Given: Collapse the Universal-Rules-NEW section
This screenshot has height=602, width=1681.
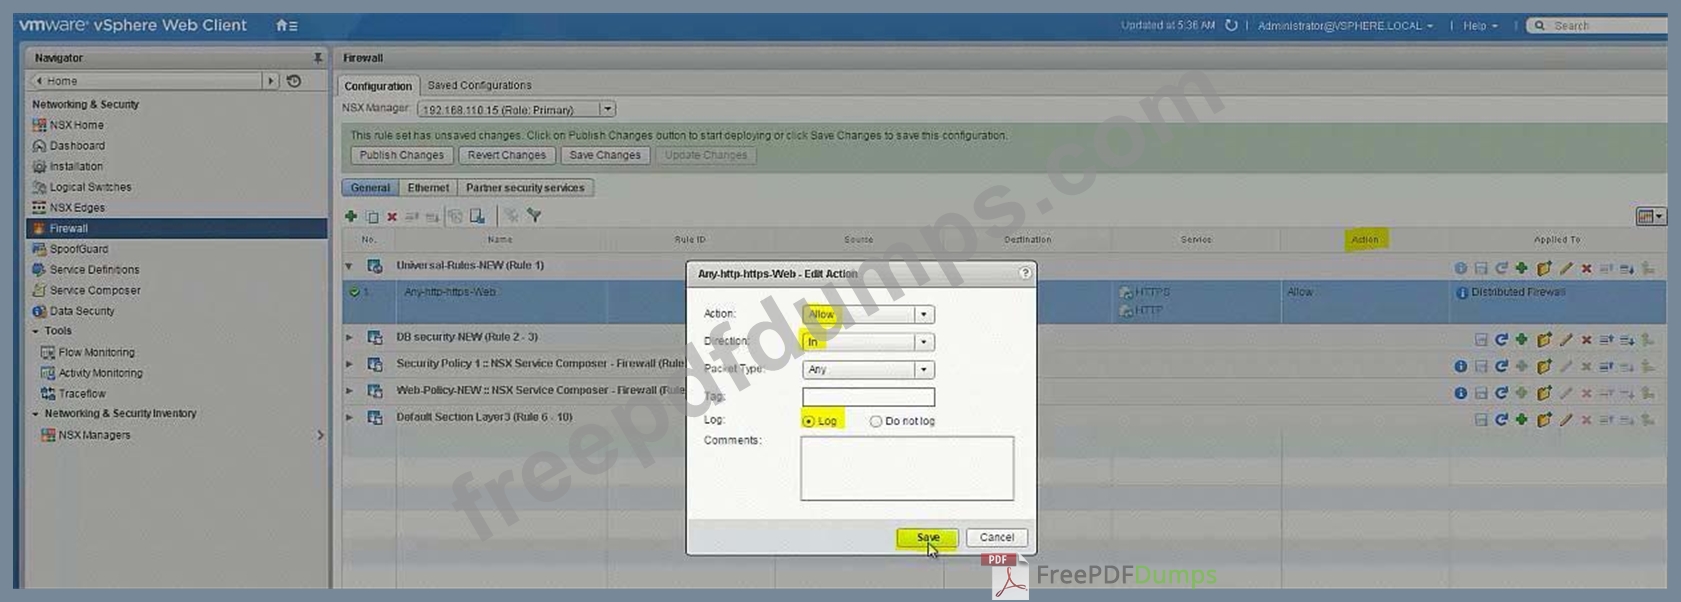Looking at the screenshot, I should click(x=349, y=266).
